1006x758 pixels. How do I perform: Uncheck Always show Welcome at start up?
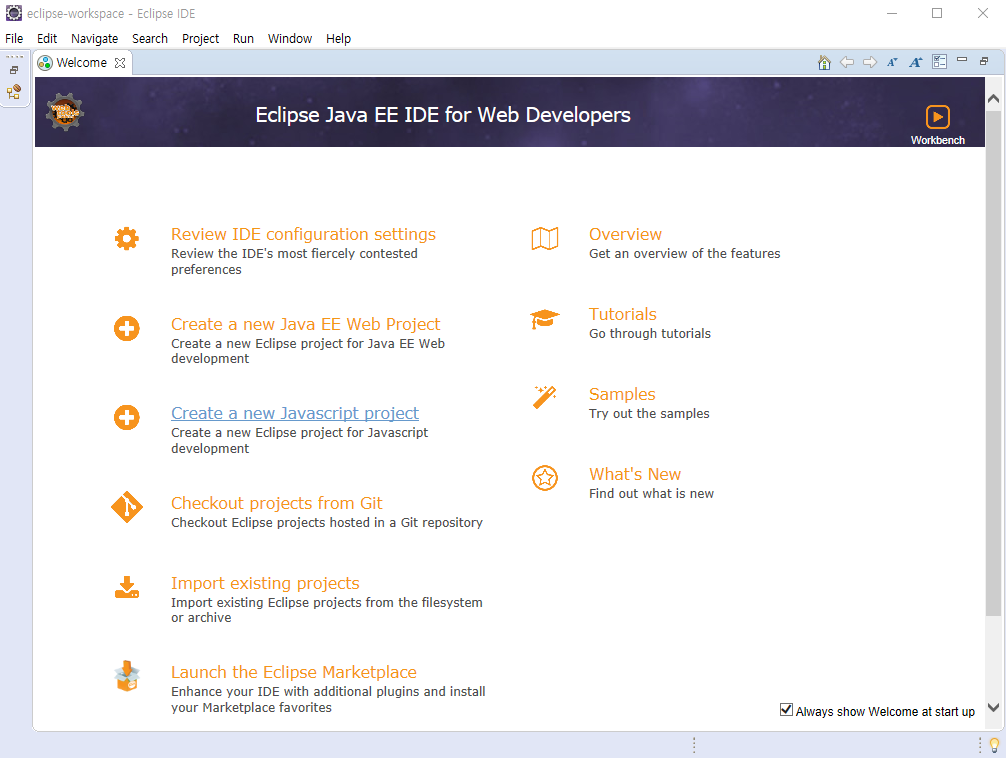pyautogui.click(x=786, y=710)
